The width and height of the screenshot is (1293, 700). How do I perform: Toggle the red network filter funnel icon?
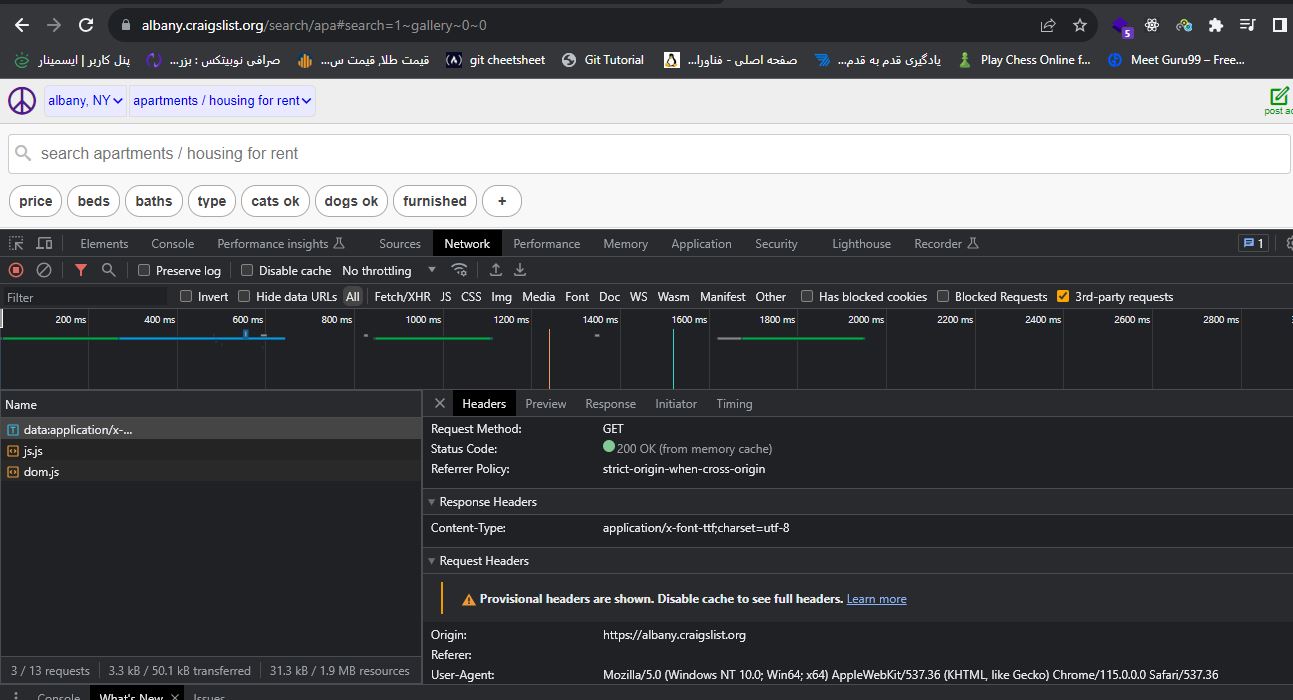click(81, 270)
